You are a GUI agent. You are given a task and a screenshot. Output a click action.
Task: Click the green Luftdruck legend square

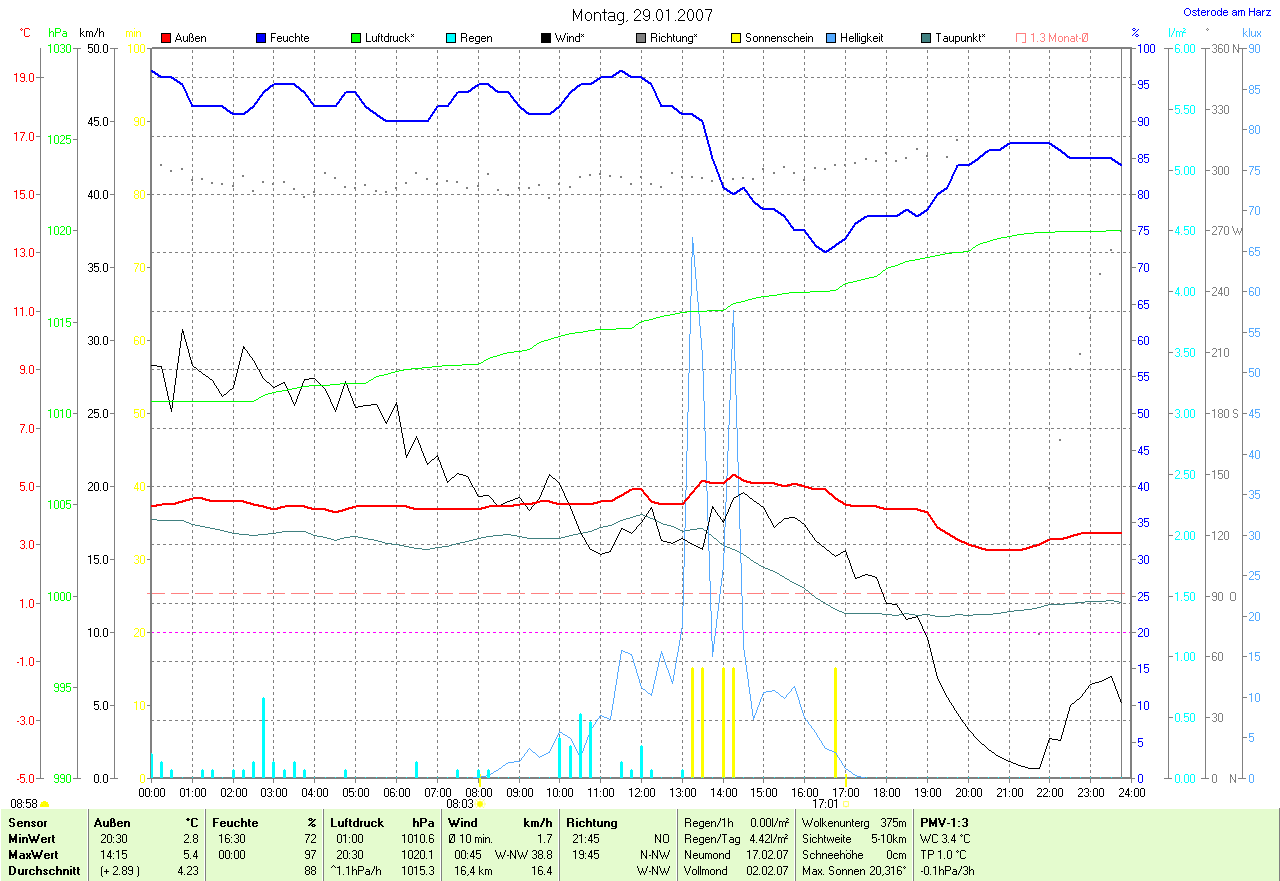356,38
